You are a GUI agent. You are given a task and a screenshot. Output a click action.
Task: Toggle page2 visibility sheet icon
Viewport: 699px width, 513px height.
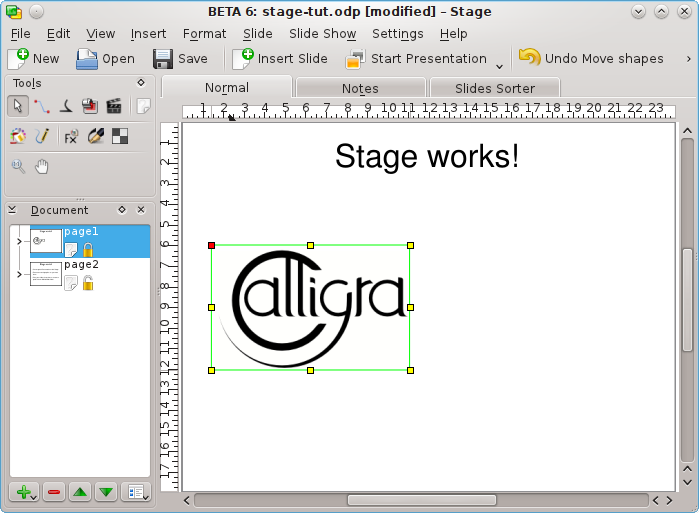click(71, 283)
